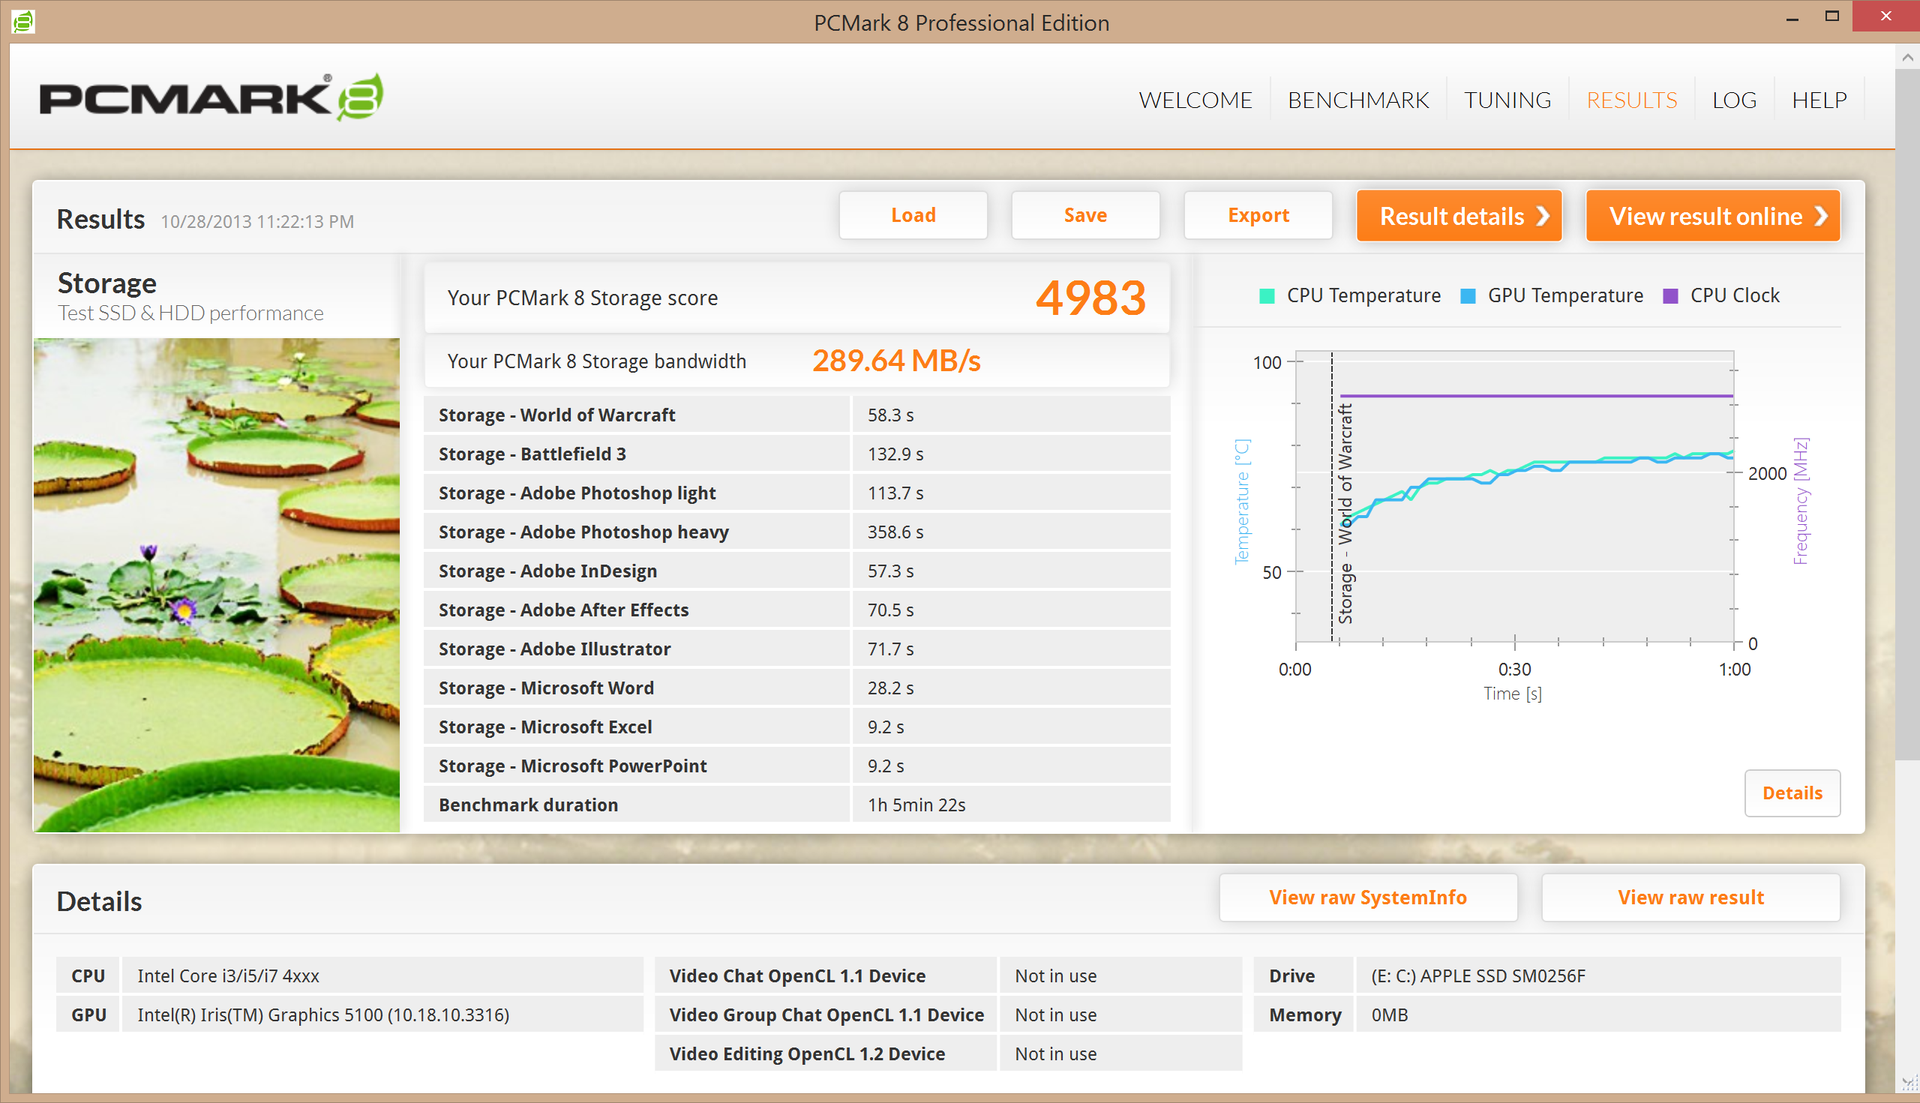Click the CPU Clock legend label

pos(1735,296)
